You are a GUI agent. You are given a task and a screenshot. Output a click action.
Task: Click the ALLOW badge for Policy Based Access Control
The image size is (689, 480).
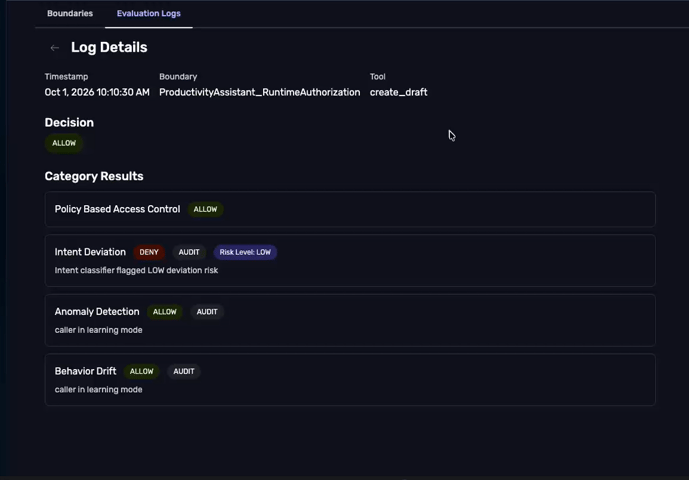[205, 209]
